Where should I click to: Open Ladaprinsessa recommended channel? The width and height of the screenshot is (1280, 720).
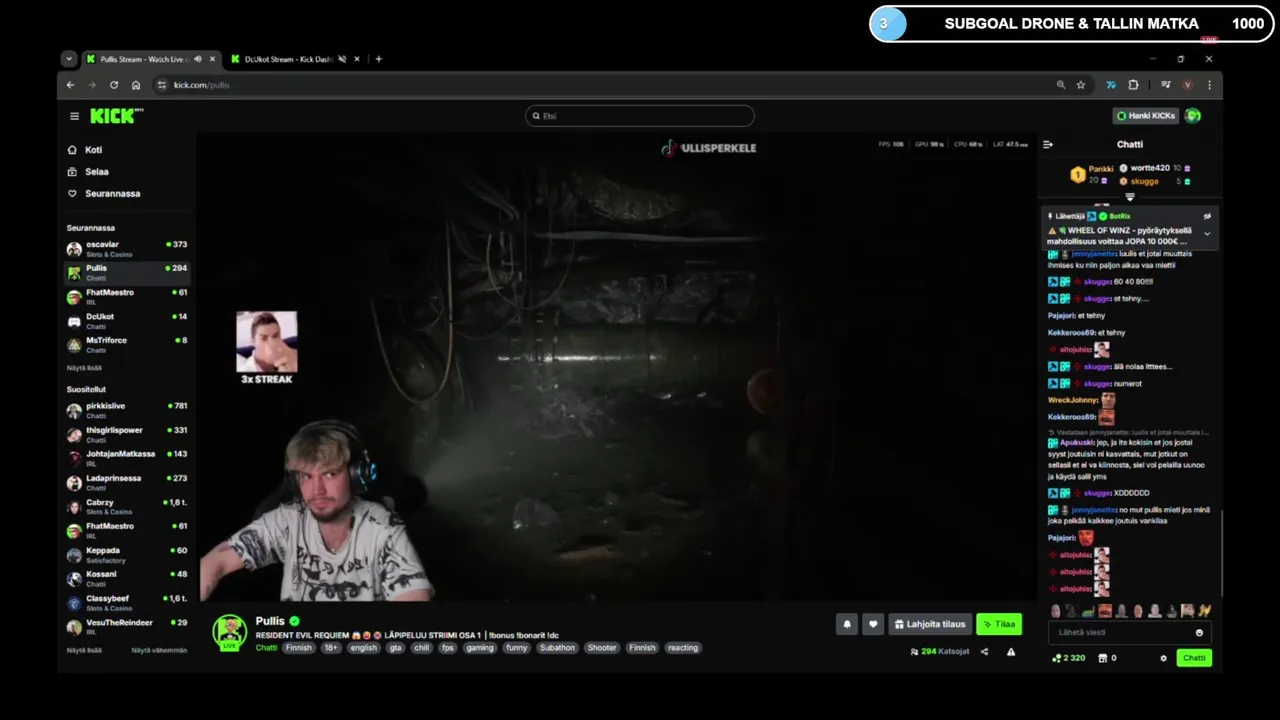(127, 482)
